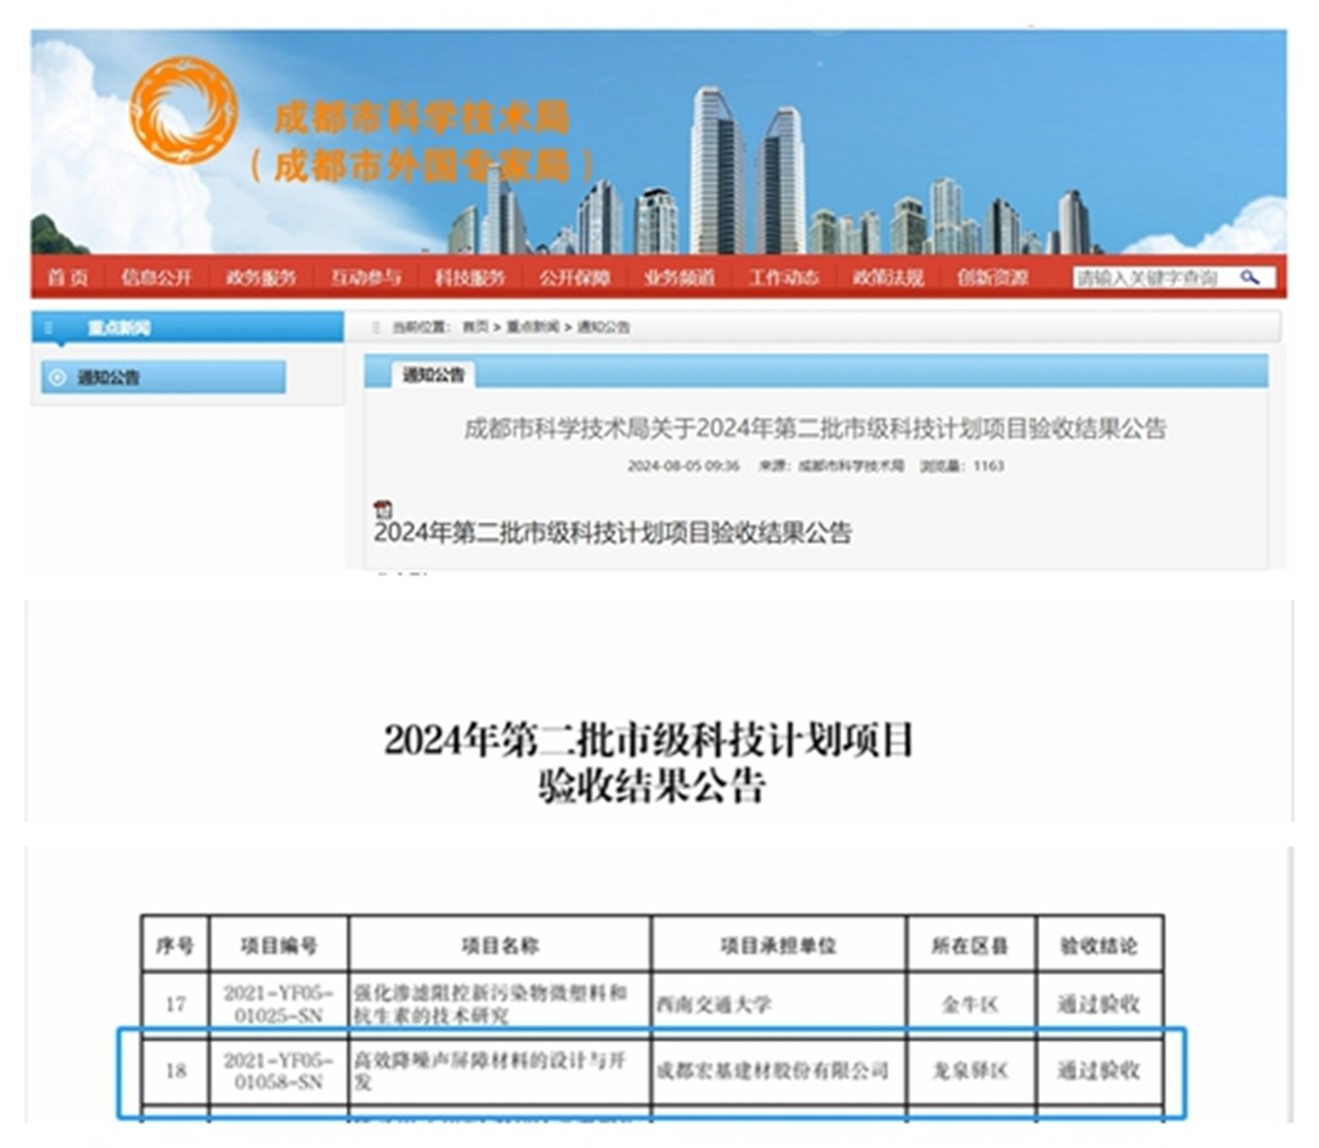Click the 首页 breadcrumb link
1319x1148 pixels.
pos(475,327)
